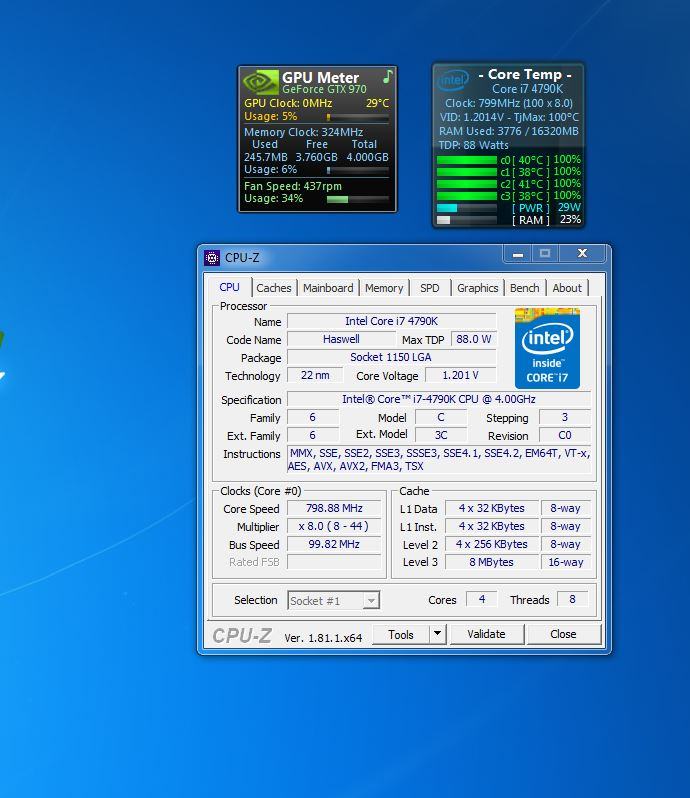Click the Code Name value Haswell
The width and height of the screenshot is (690, 798).
pos(341,339)
